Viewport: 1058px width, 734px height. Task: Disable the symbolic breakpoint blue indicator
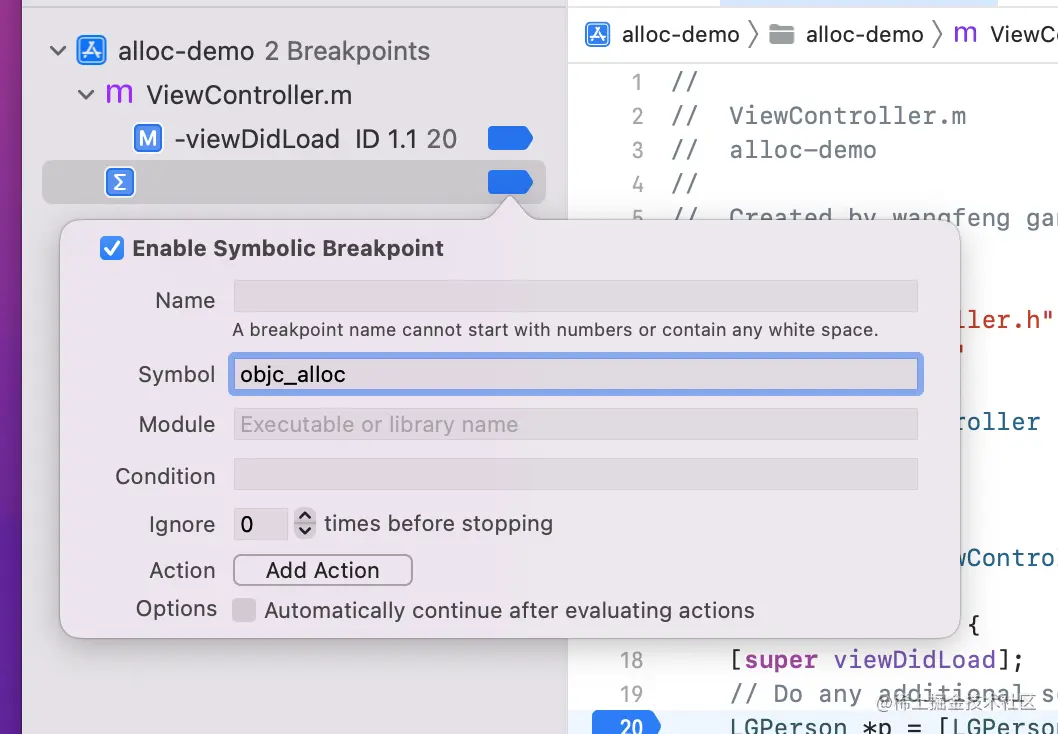point(510,182)
